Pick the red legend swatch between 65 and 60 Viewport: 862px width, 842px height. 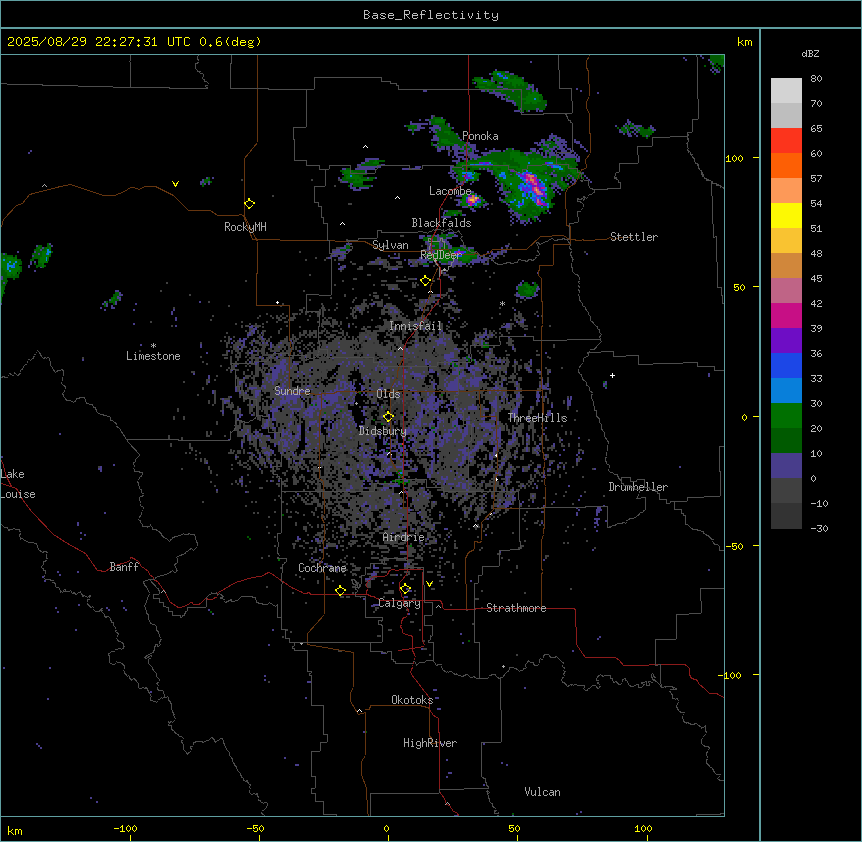click(786, 141)
